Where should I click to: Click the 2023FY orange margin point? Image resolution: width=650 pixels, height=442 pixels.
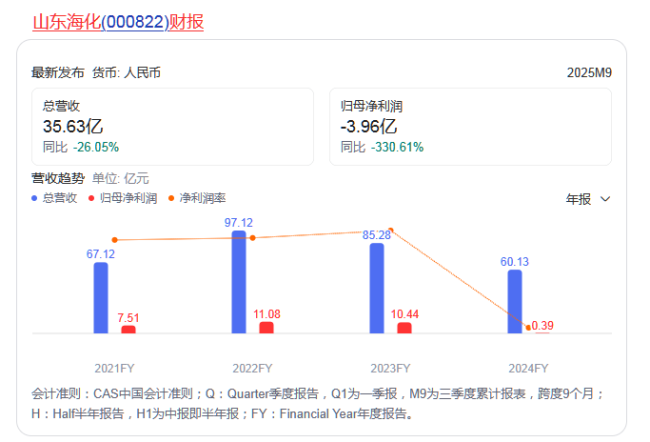click(390, 230)
